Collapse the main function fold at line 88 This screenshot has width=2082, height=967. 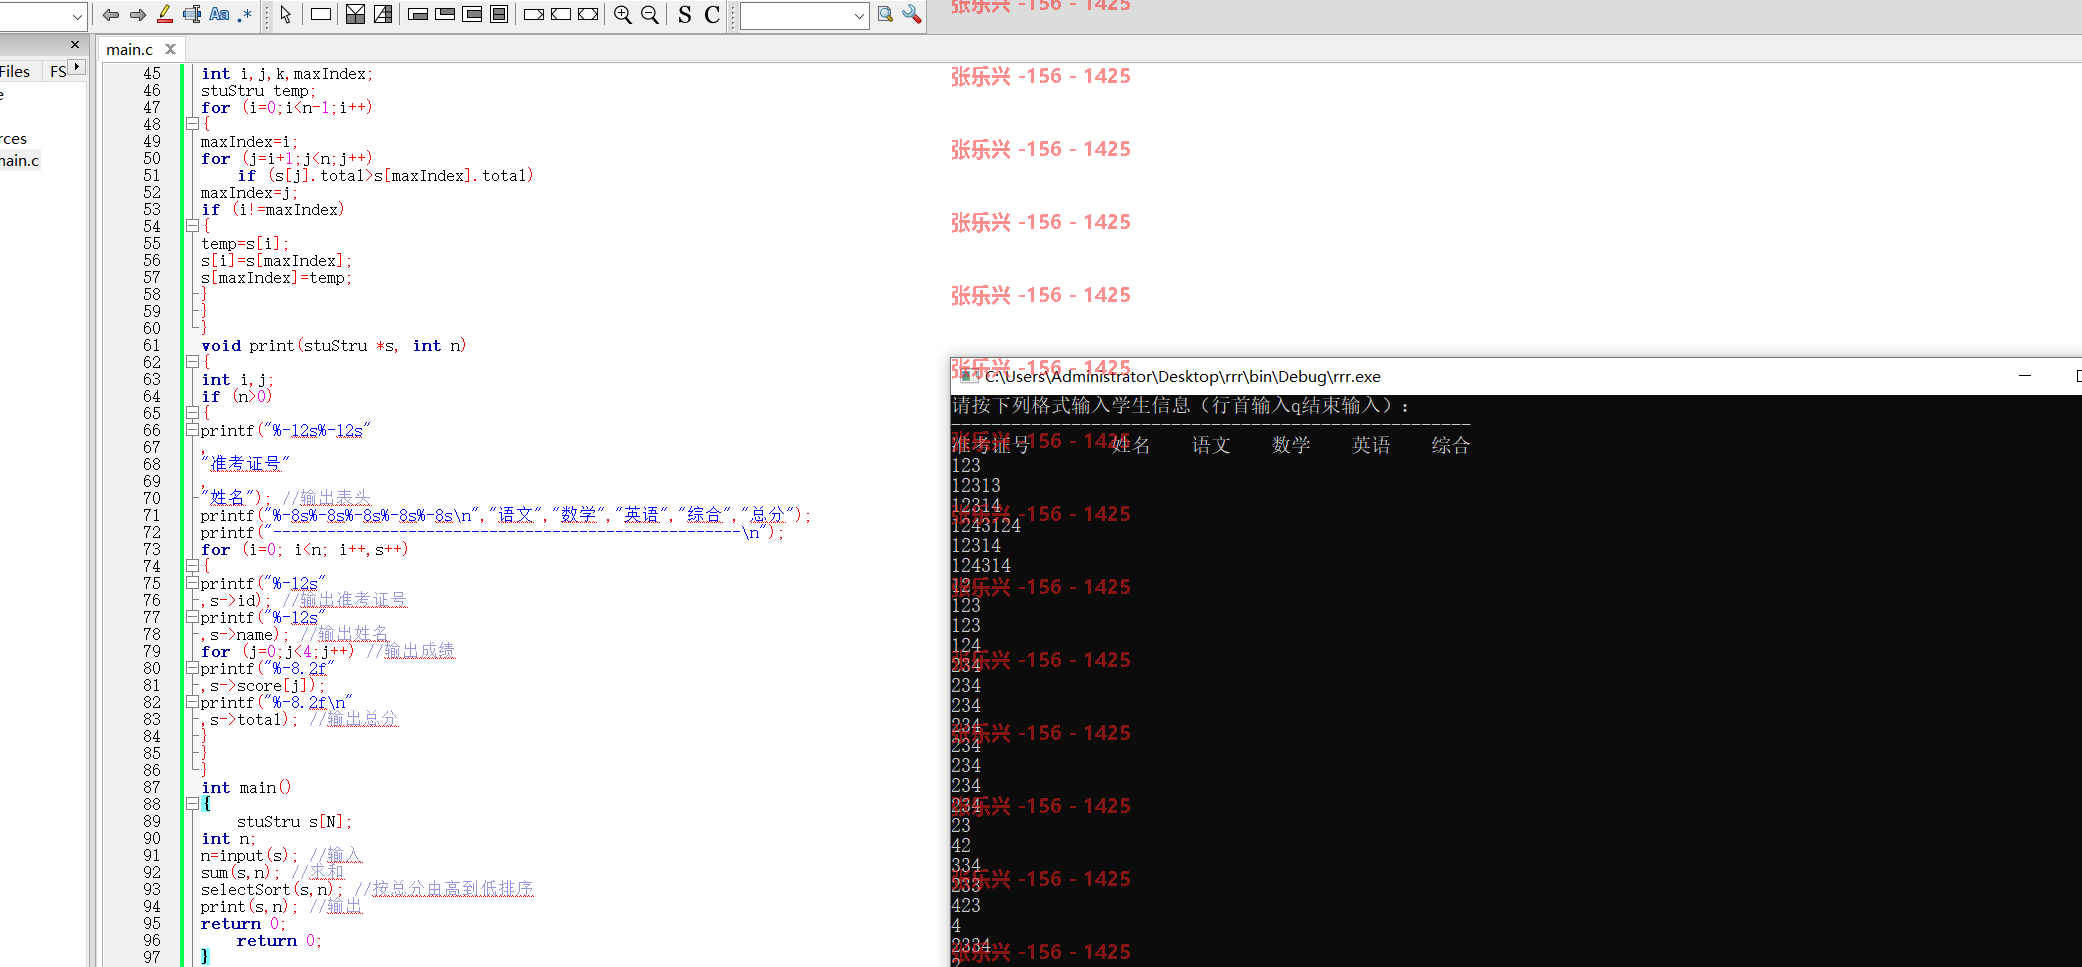[x=192, y=804]
